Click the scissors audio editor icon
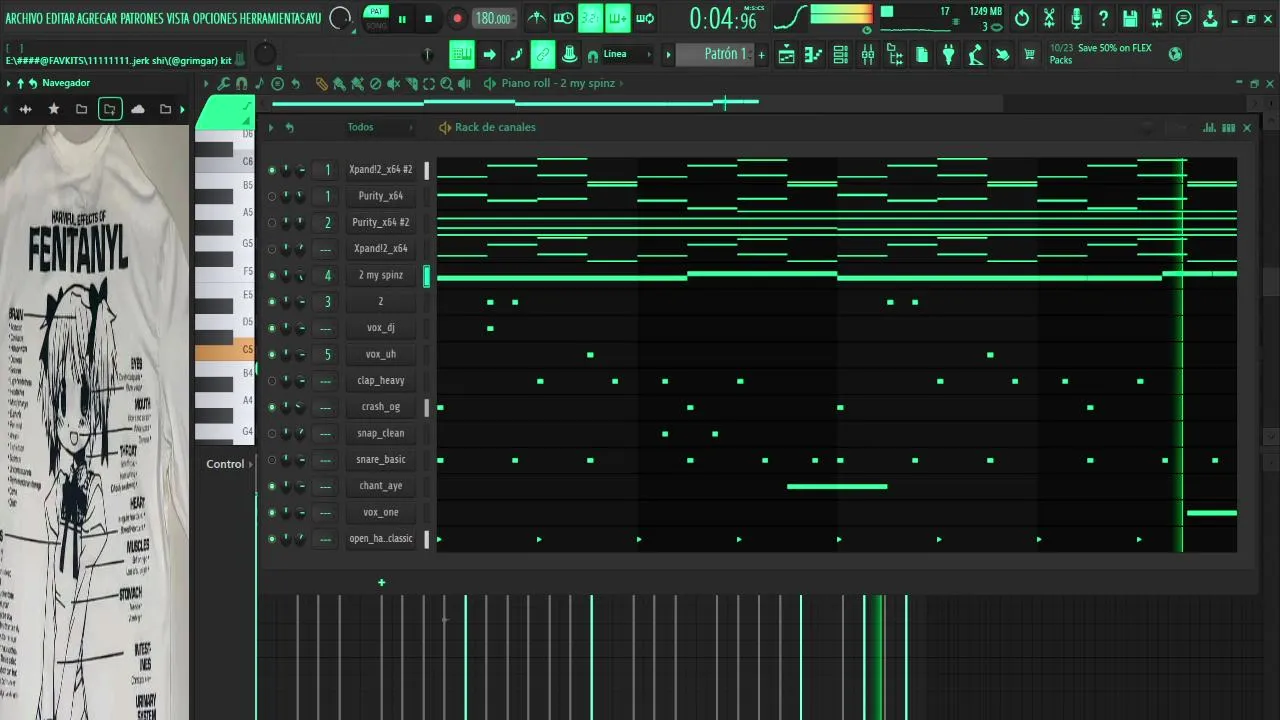Viewport: 1280px width, 720px height. click(x=1049, y=18)
